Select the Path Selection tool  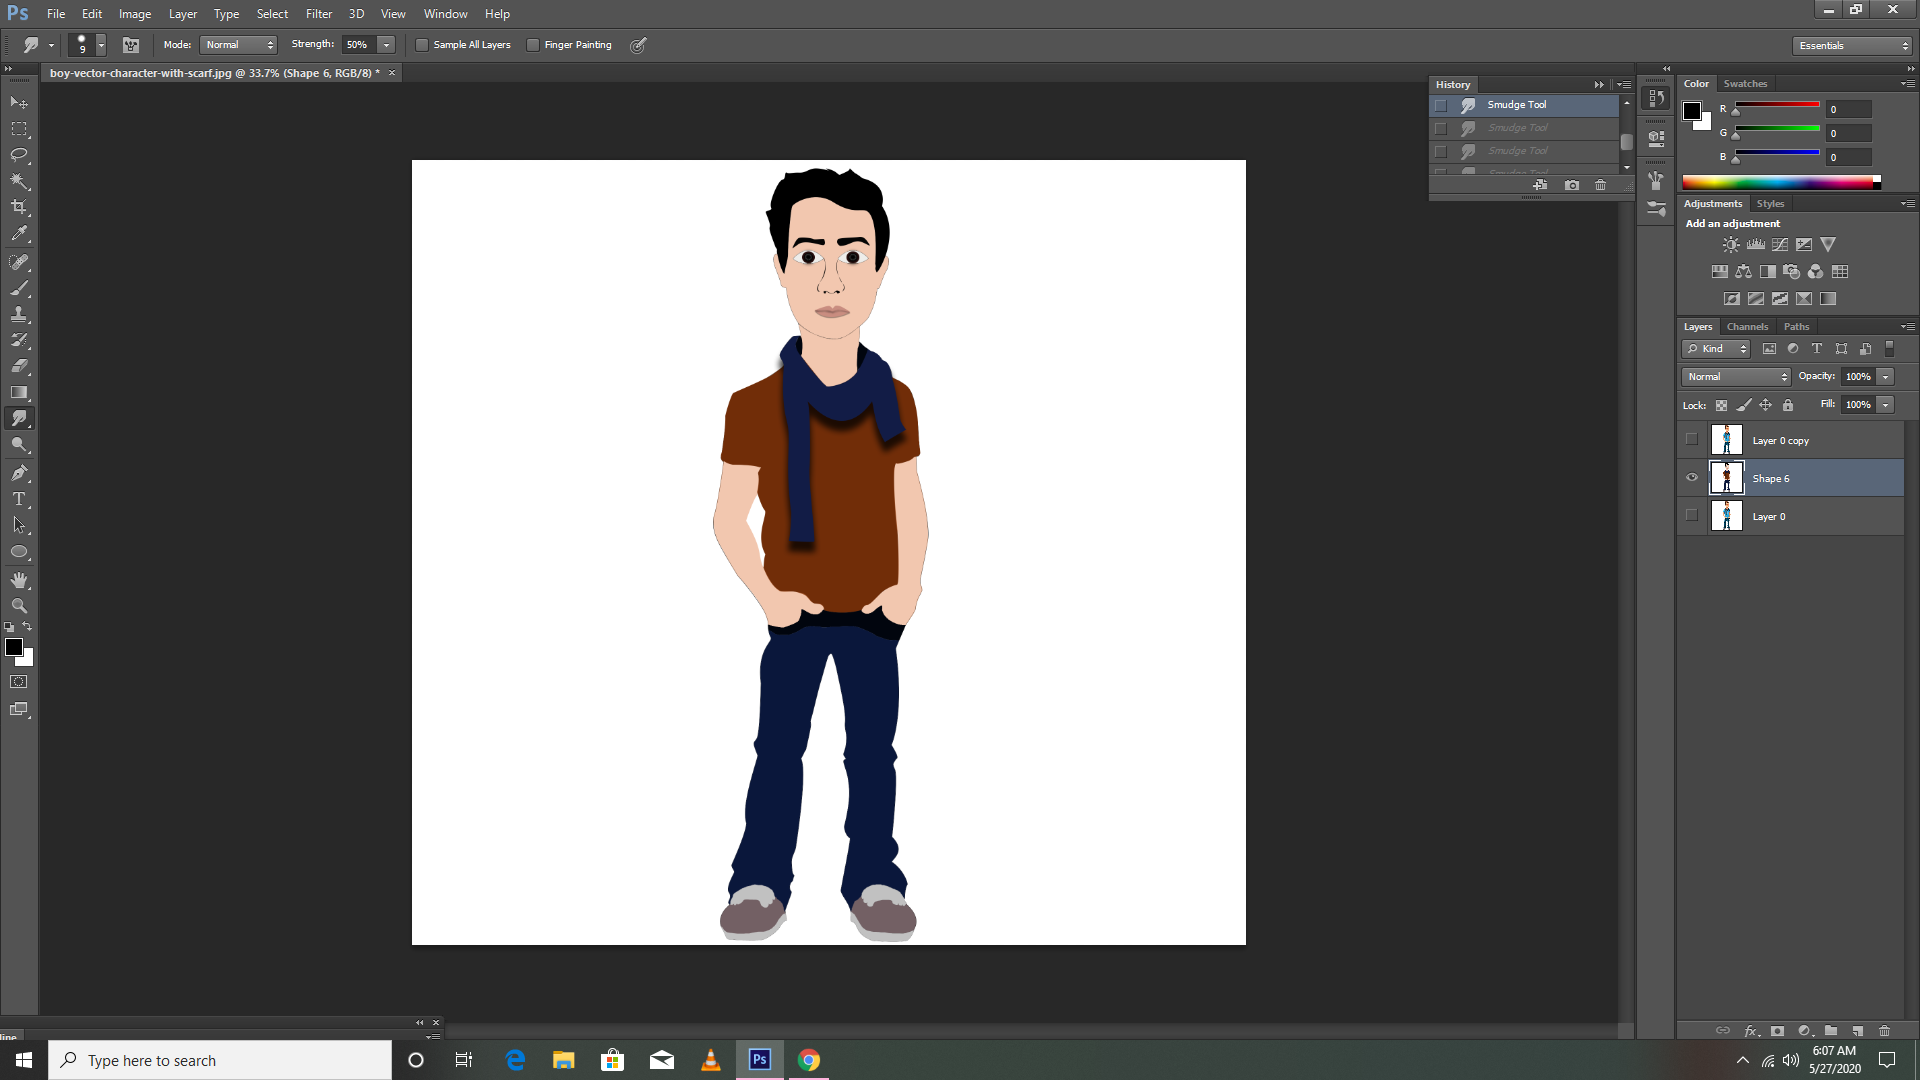(19, 525)
